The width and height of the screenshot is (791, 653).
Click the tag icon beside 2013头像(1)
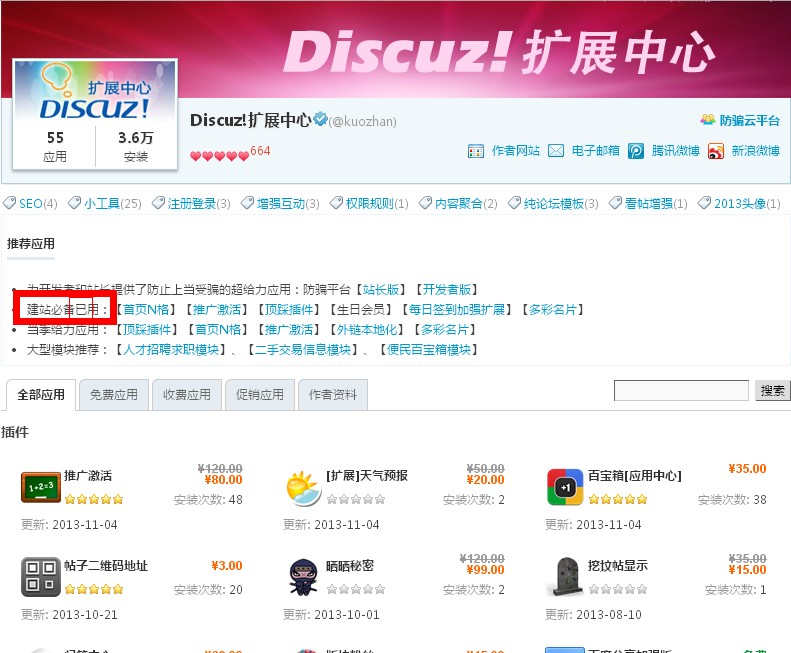pyautogui.click(x=704, y=203)
